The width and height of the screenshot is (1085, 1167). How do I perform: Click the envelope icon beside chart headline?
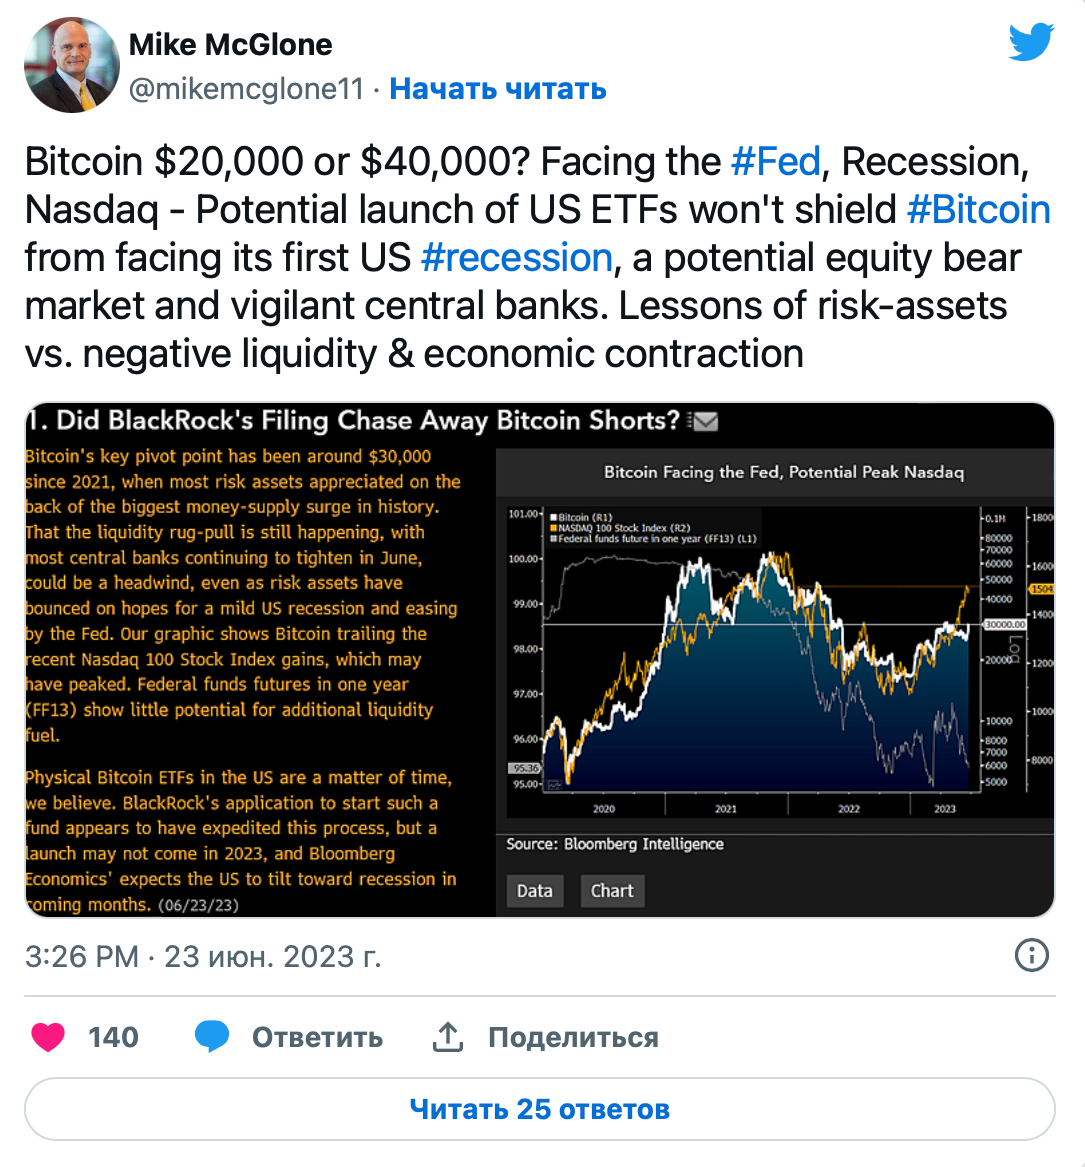click(x=703, y=421)
